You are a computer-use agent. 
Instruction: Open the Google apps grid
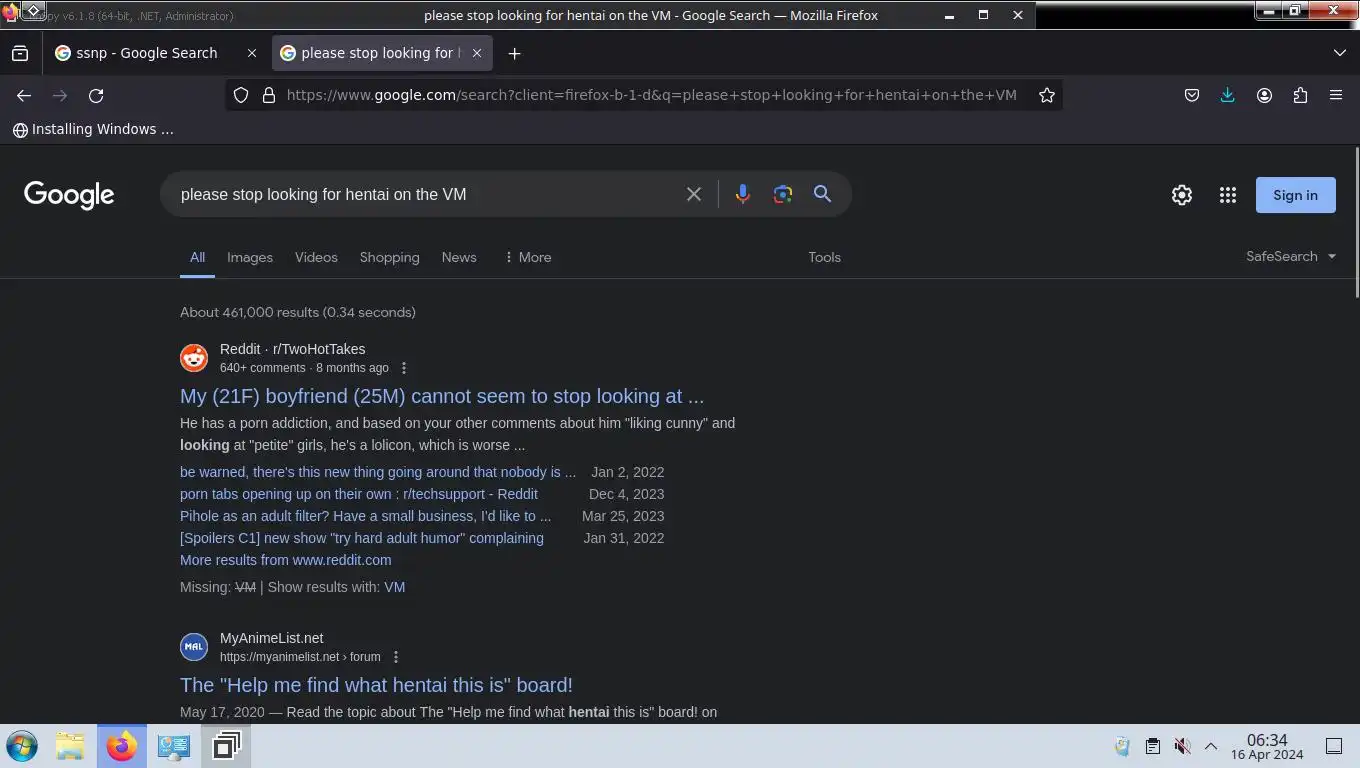[1228, 195]
